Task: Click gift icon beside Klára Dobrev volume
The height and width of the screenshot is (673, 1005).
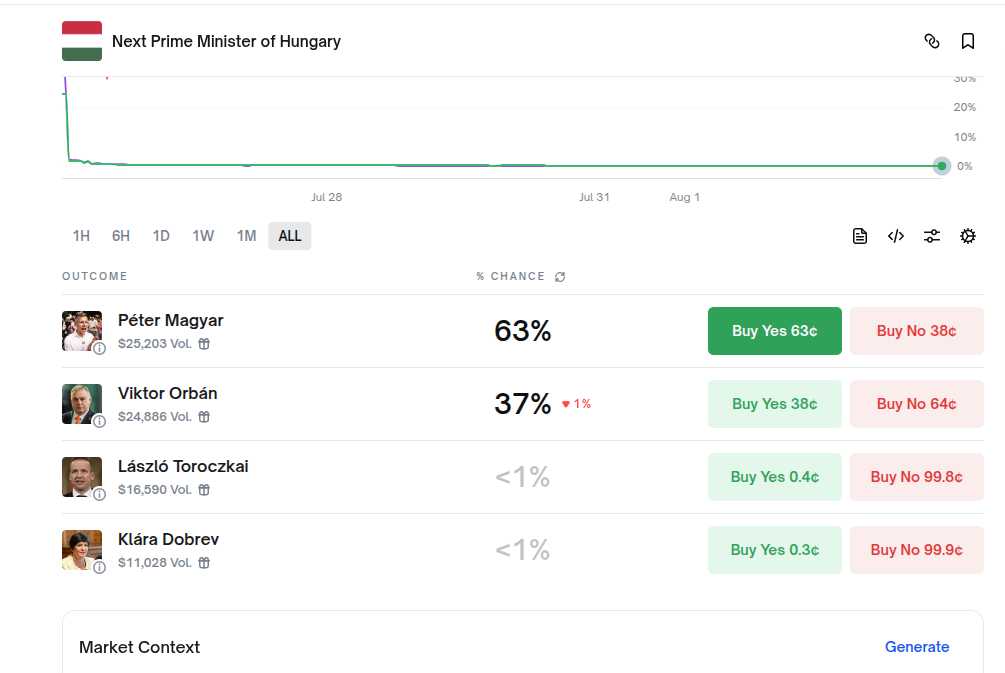Action: click(204, 563)
